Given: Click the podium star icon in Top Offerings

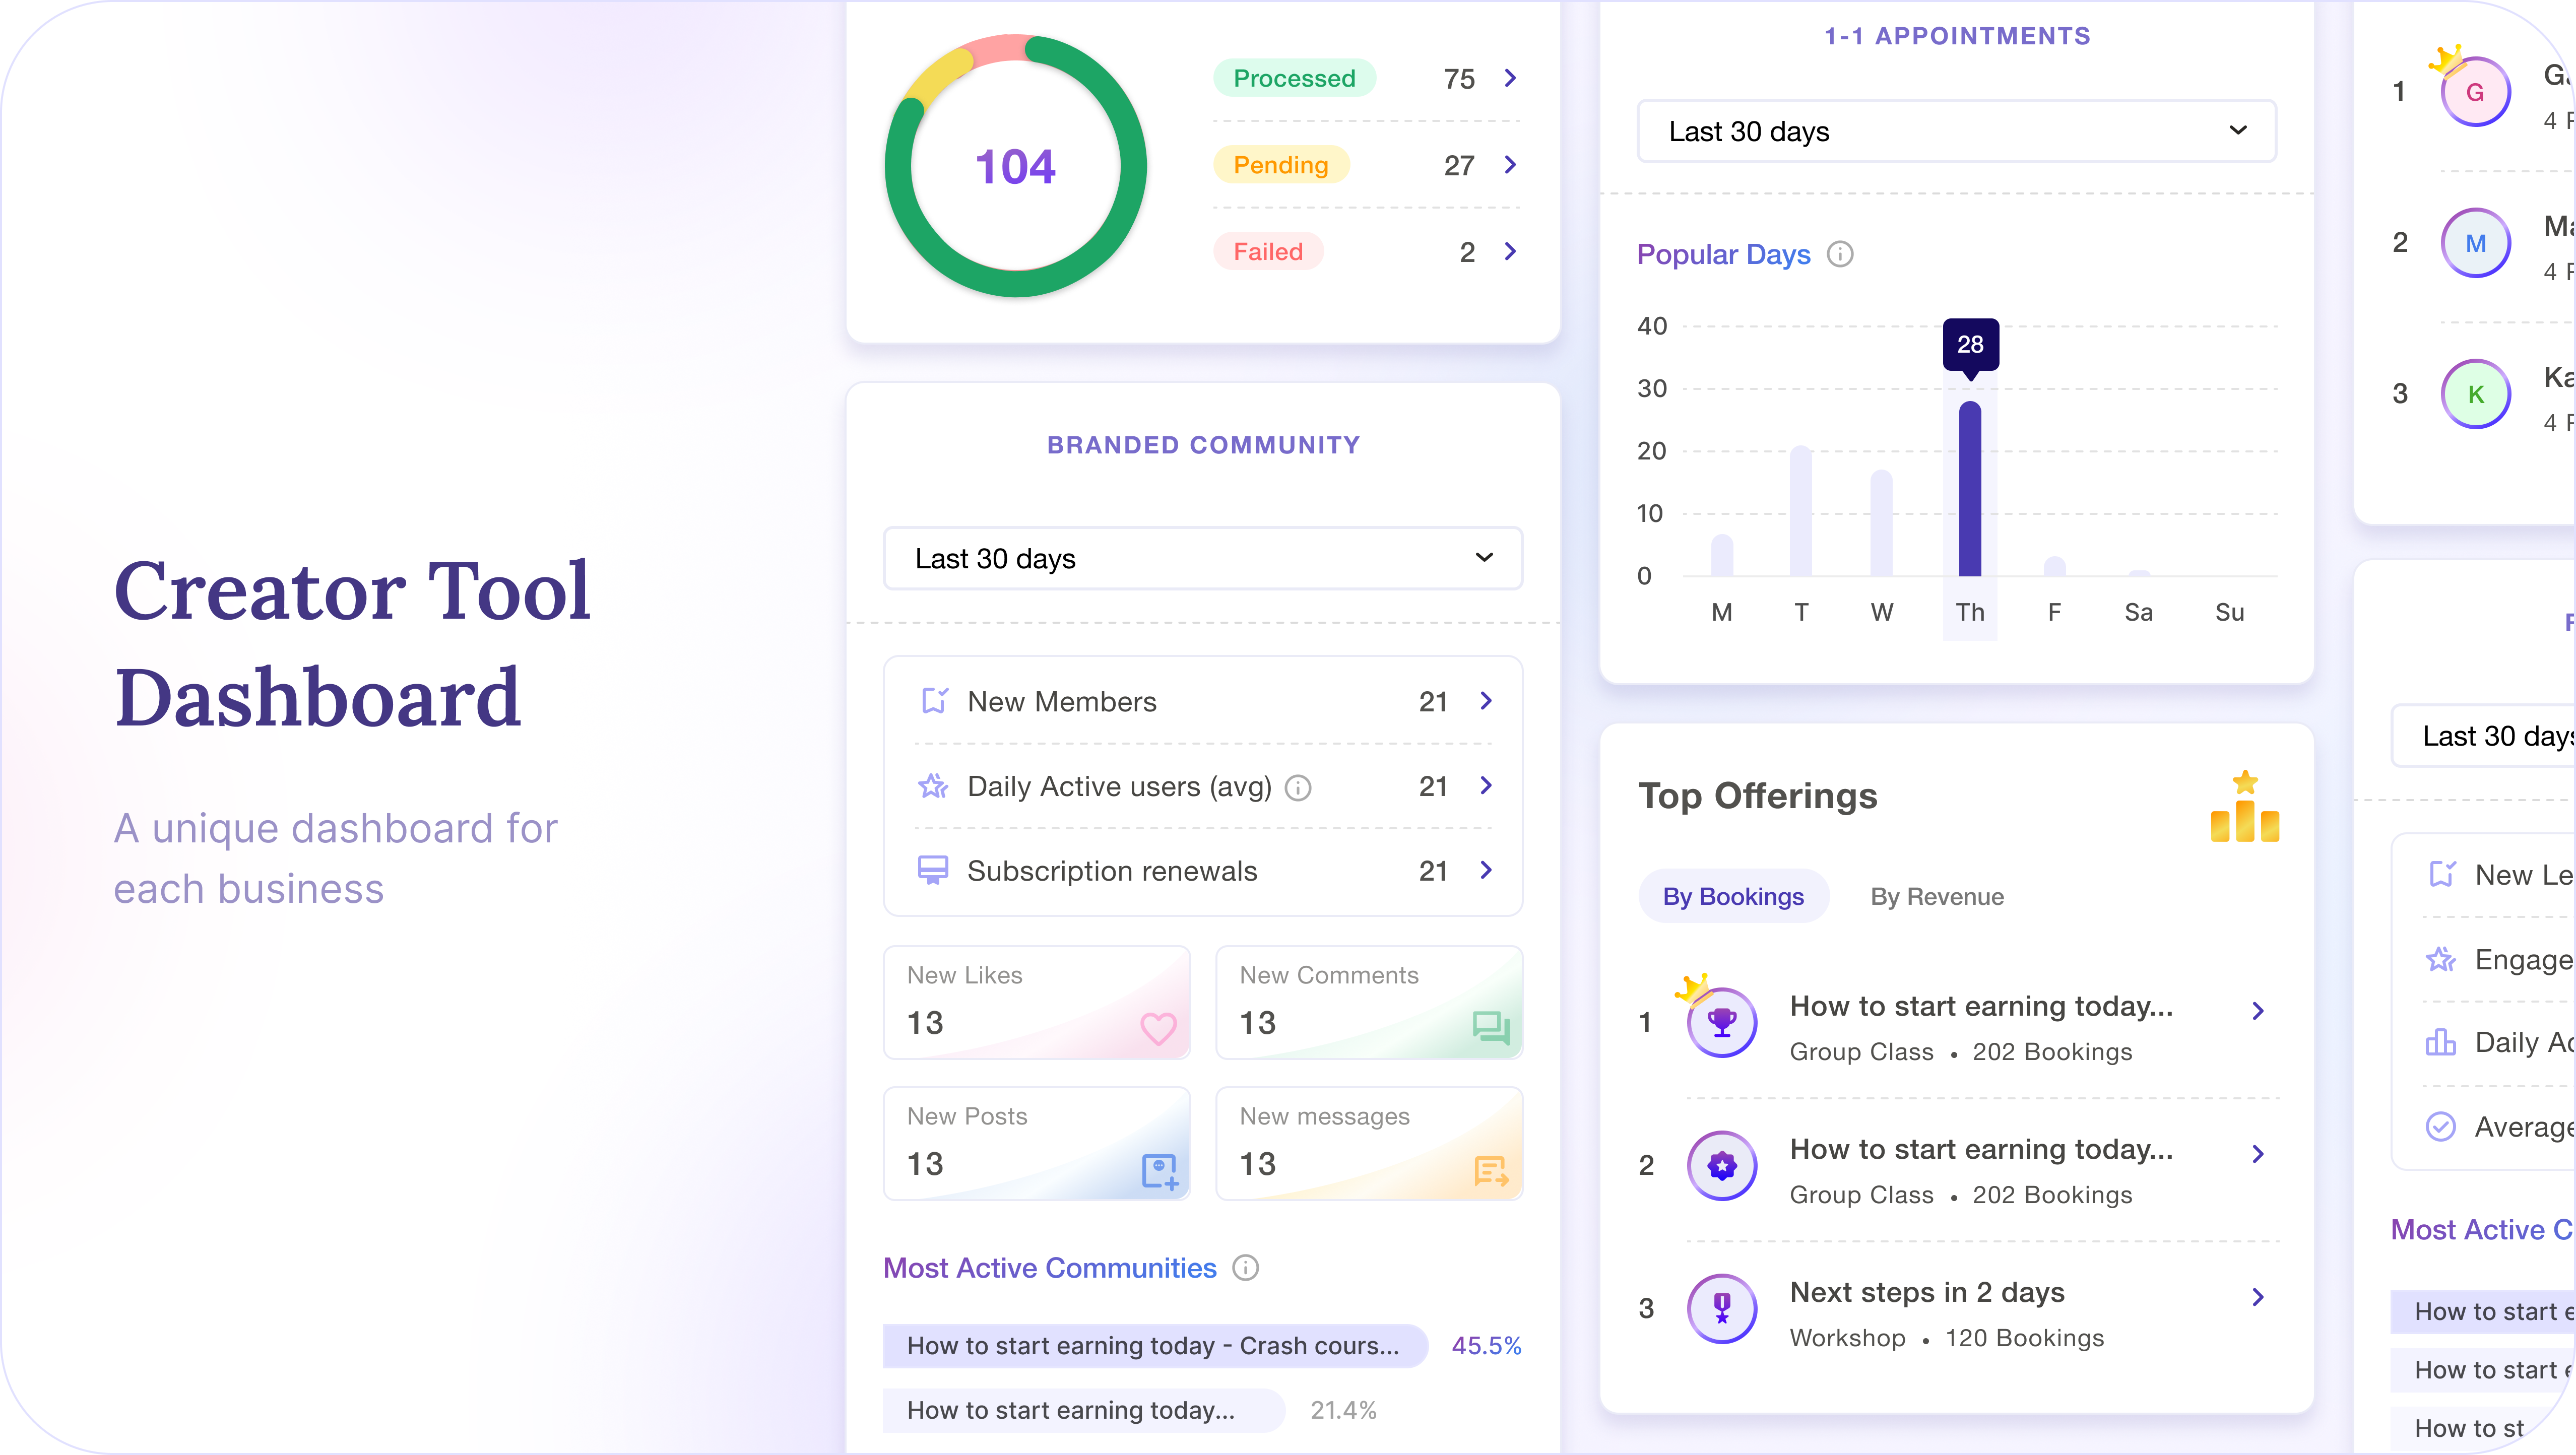Looking at the screenshot, I should pyautogui.click(x=2244, y=808).
